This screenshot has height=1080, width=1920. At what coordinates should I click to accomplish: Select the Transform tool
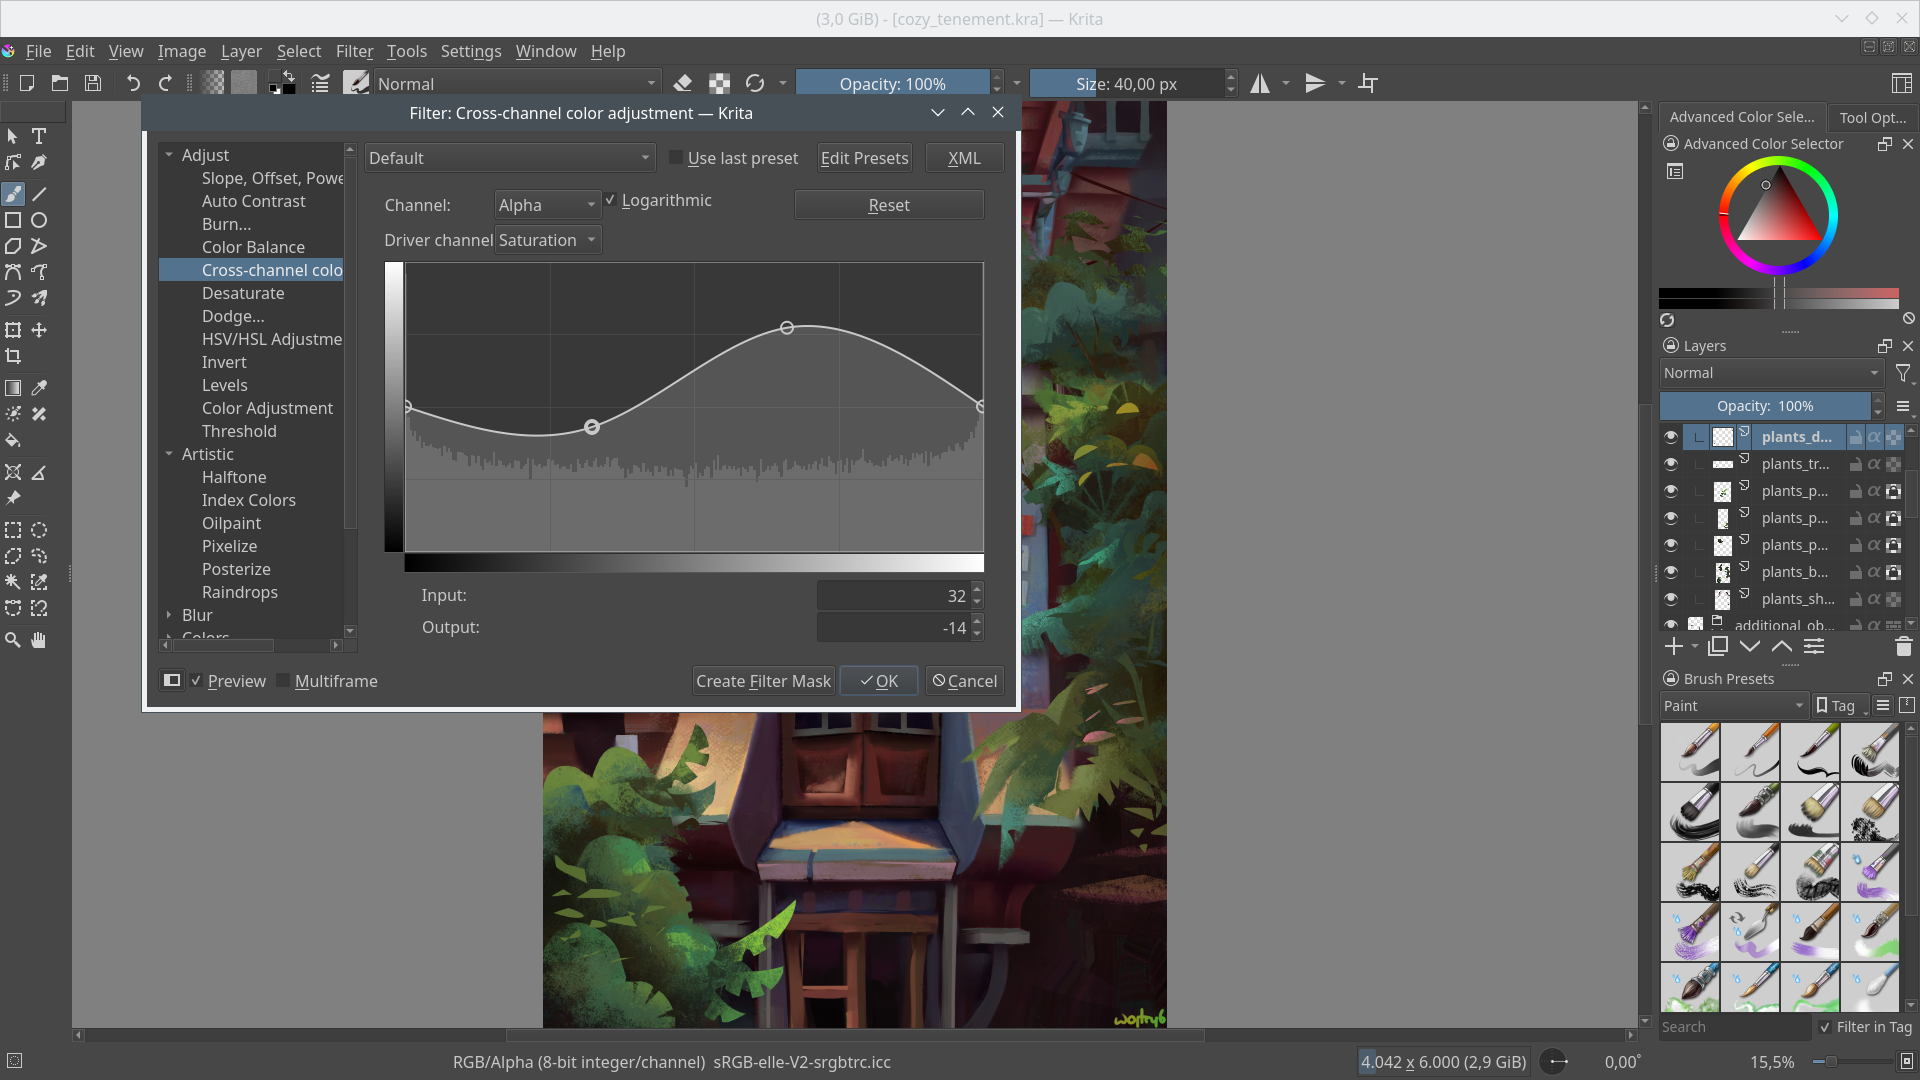point(13,330)
